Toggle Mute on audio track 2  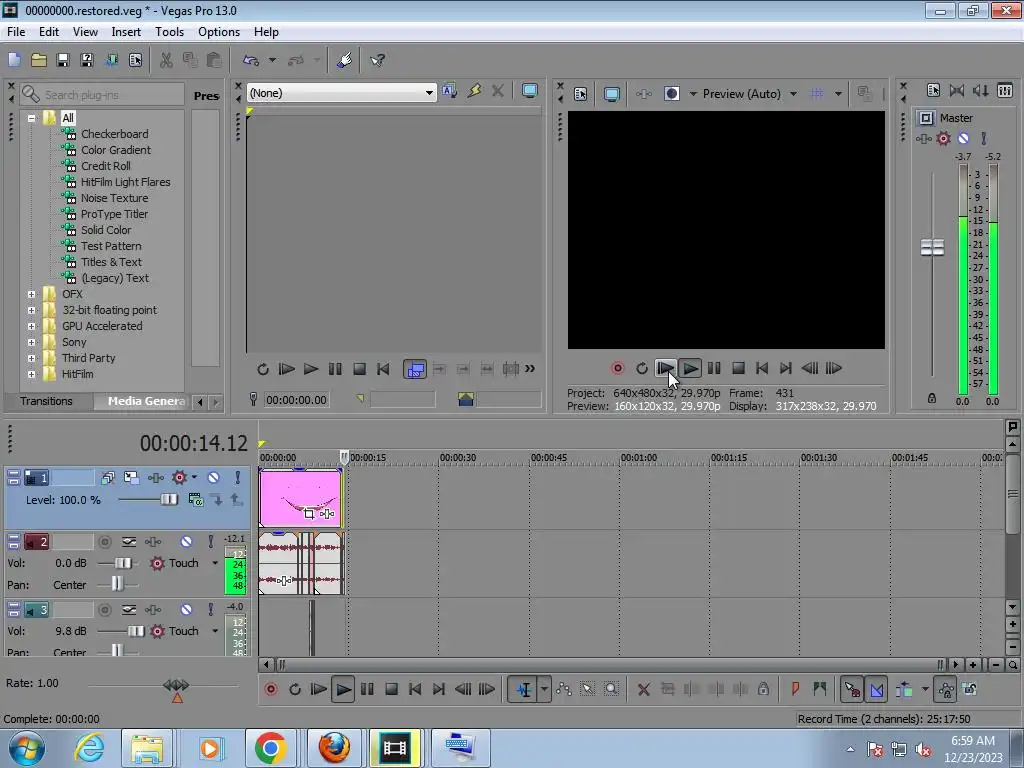point(186,542)
